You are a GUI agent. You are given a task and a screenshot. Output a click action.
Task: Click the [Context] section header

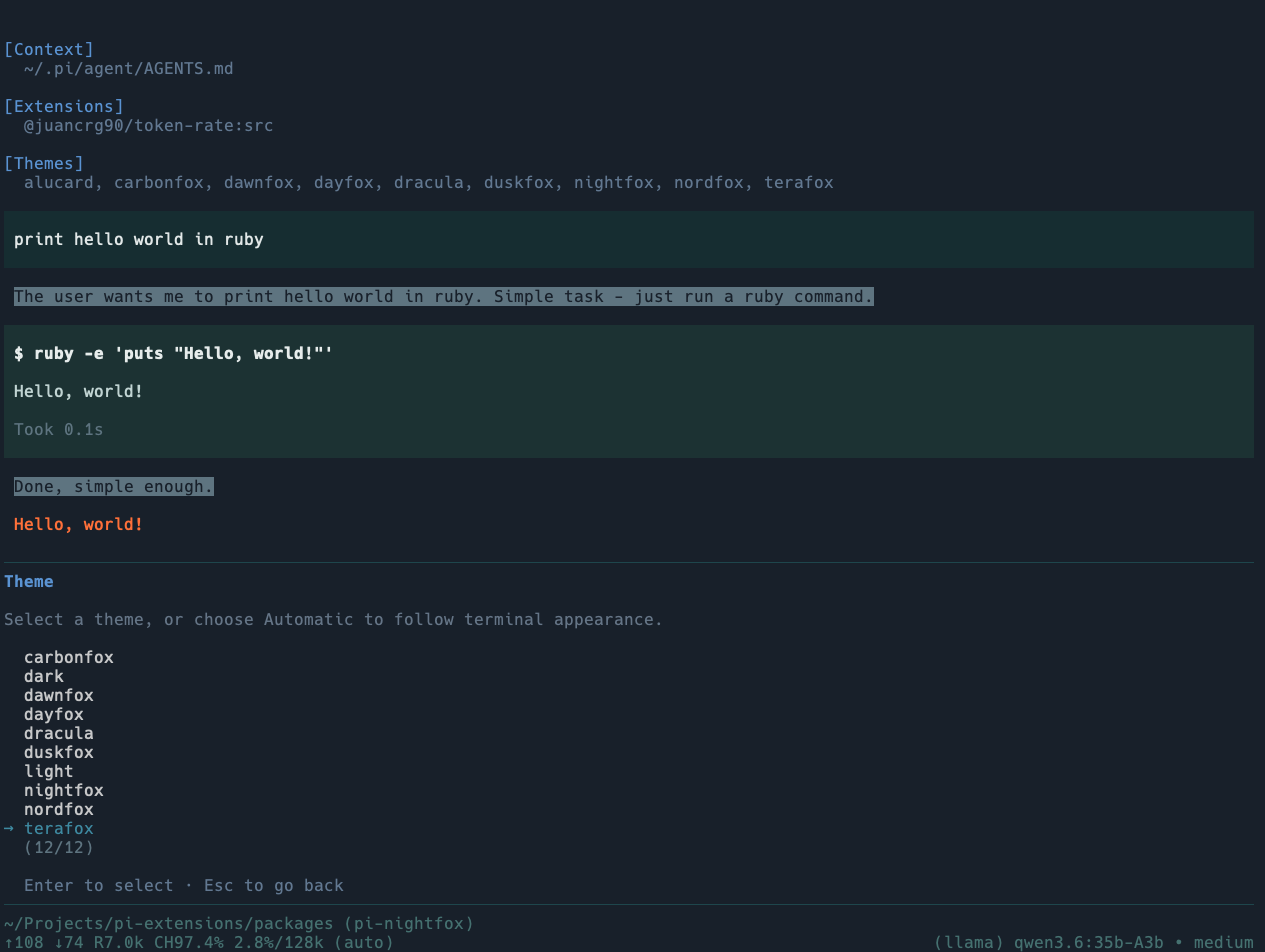(49, 49)
